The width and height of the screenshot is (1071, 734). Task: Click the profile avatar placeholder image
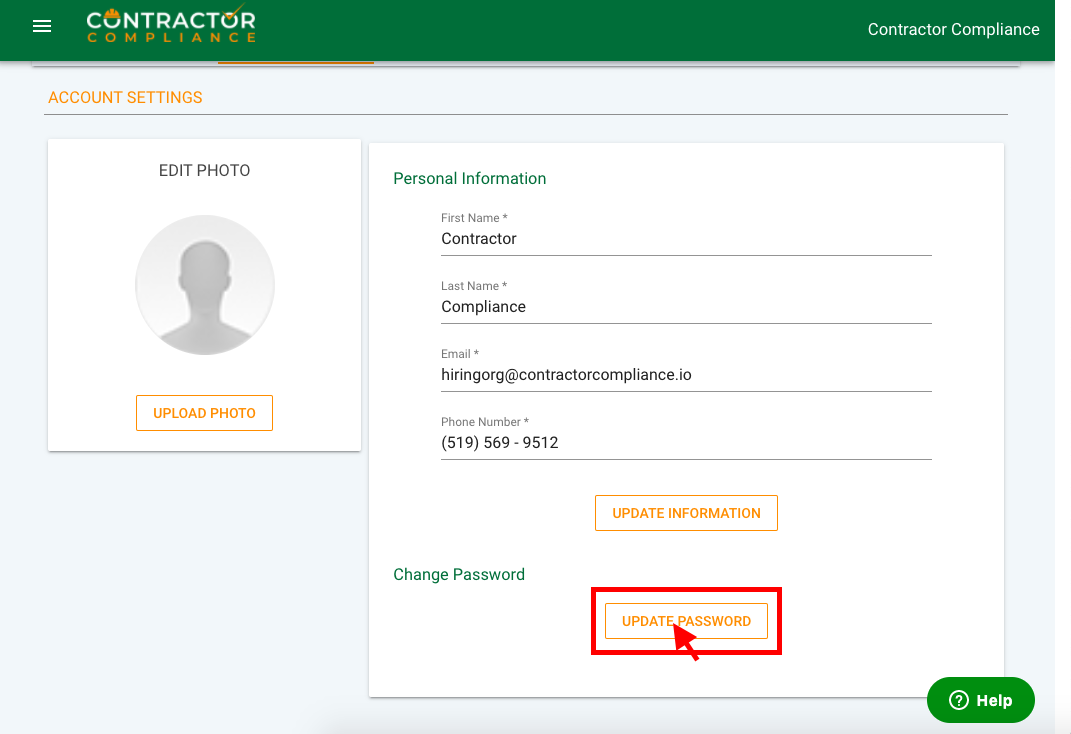coord(205,285)
